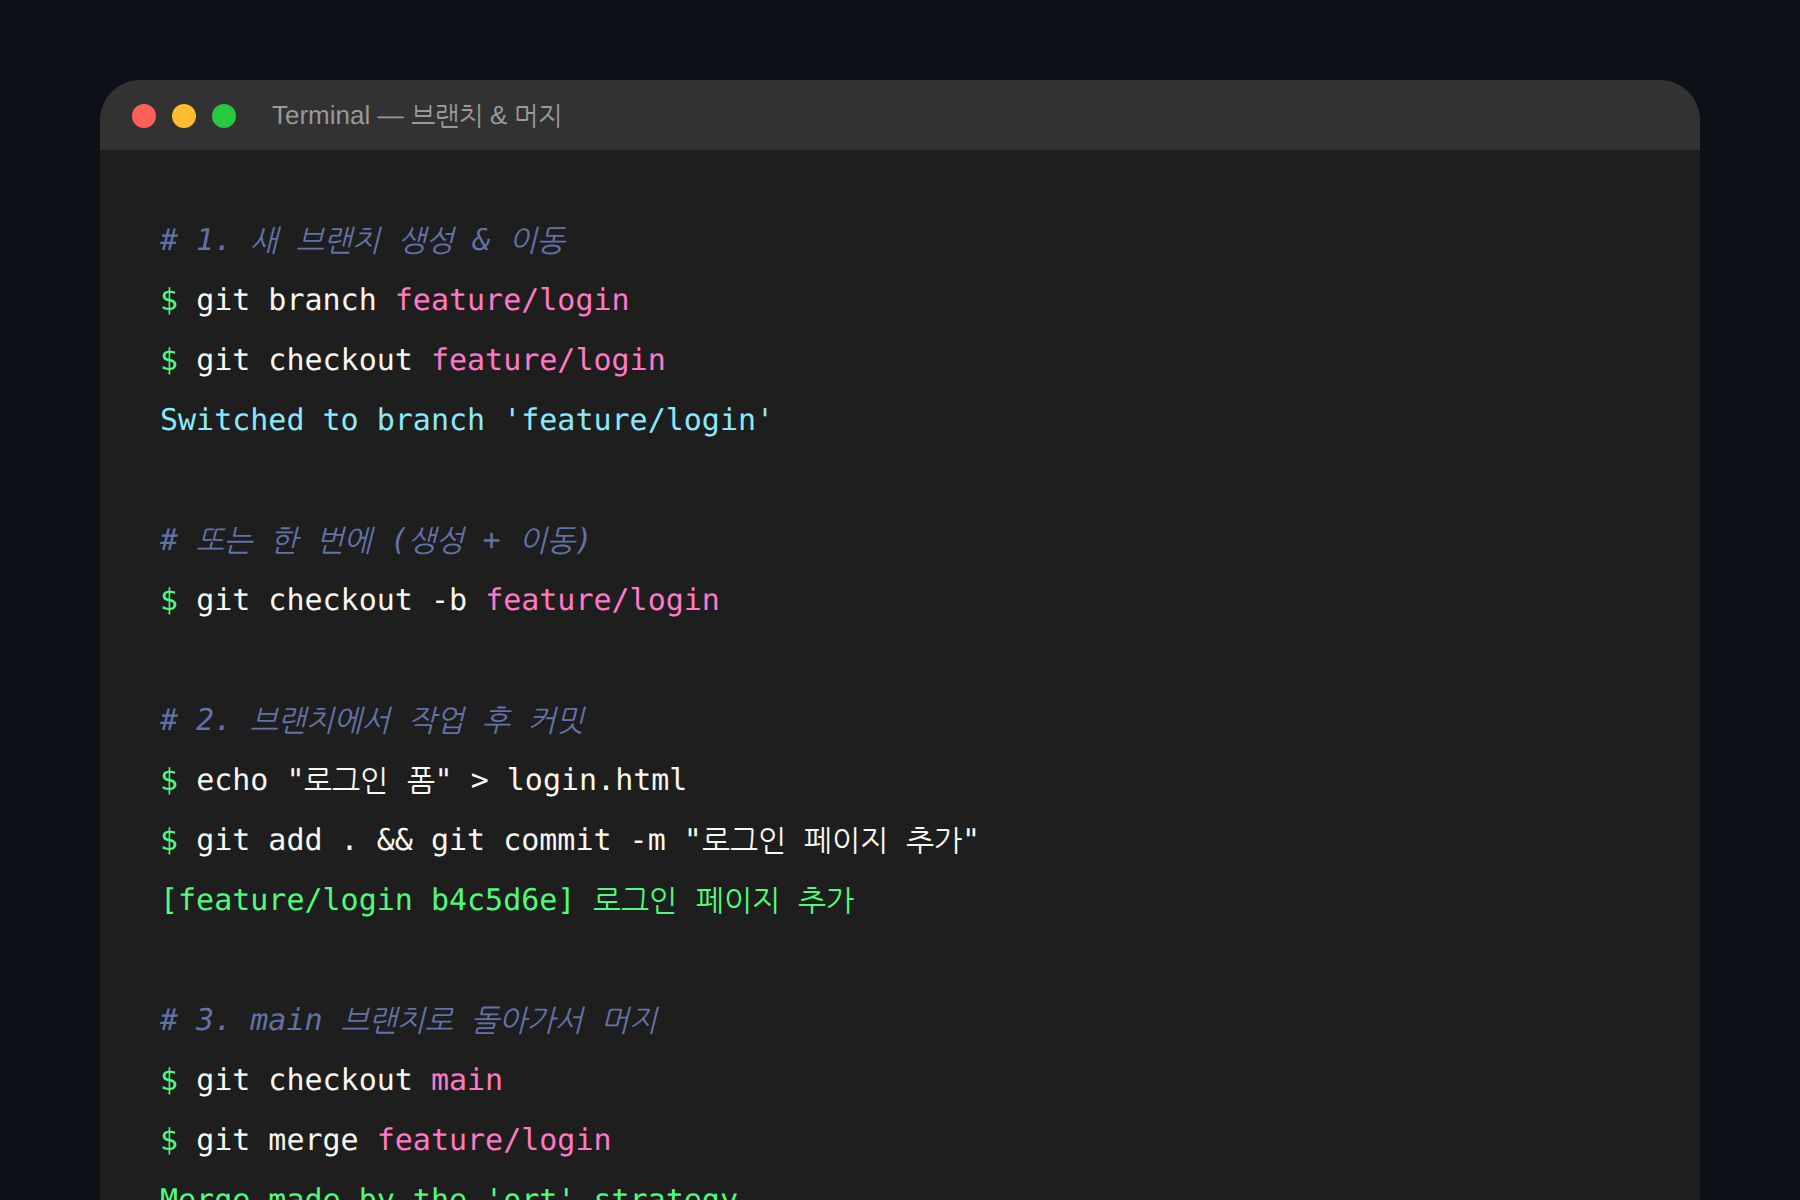Click the Switched to branch output line

465,419
